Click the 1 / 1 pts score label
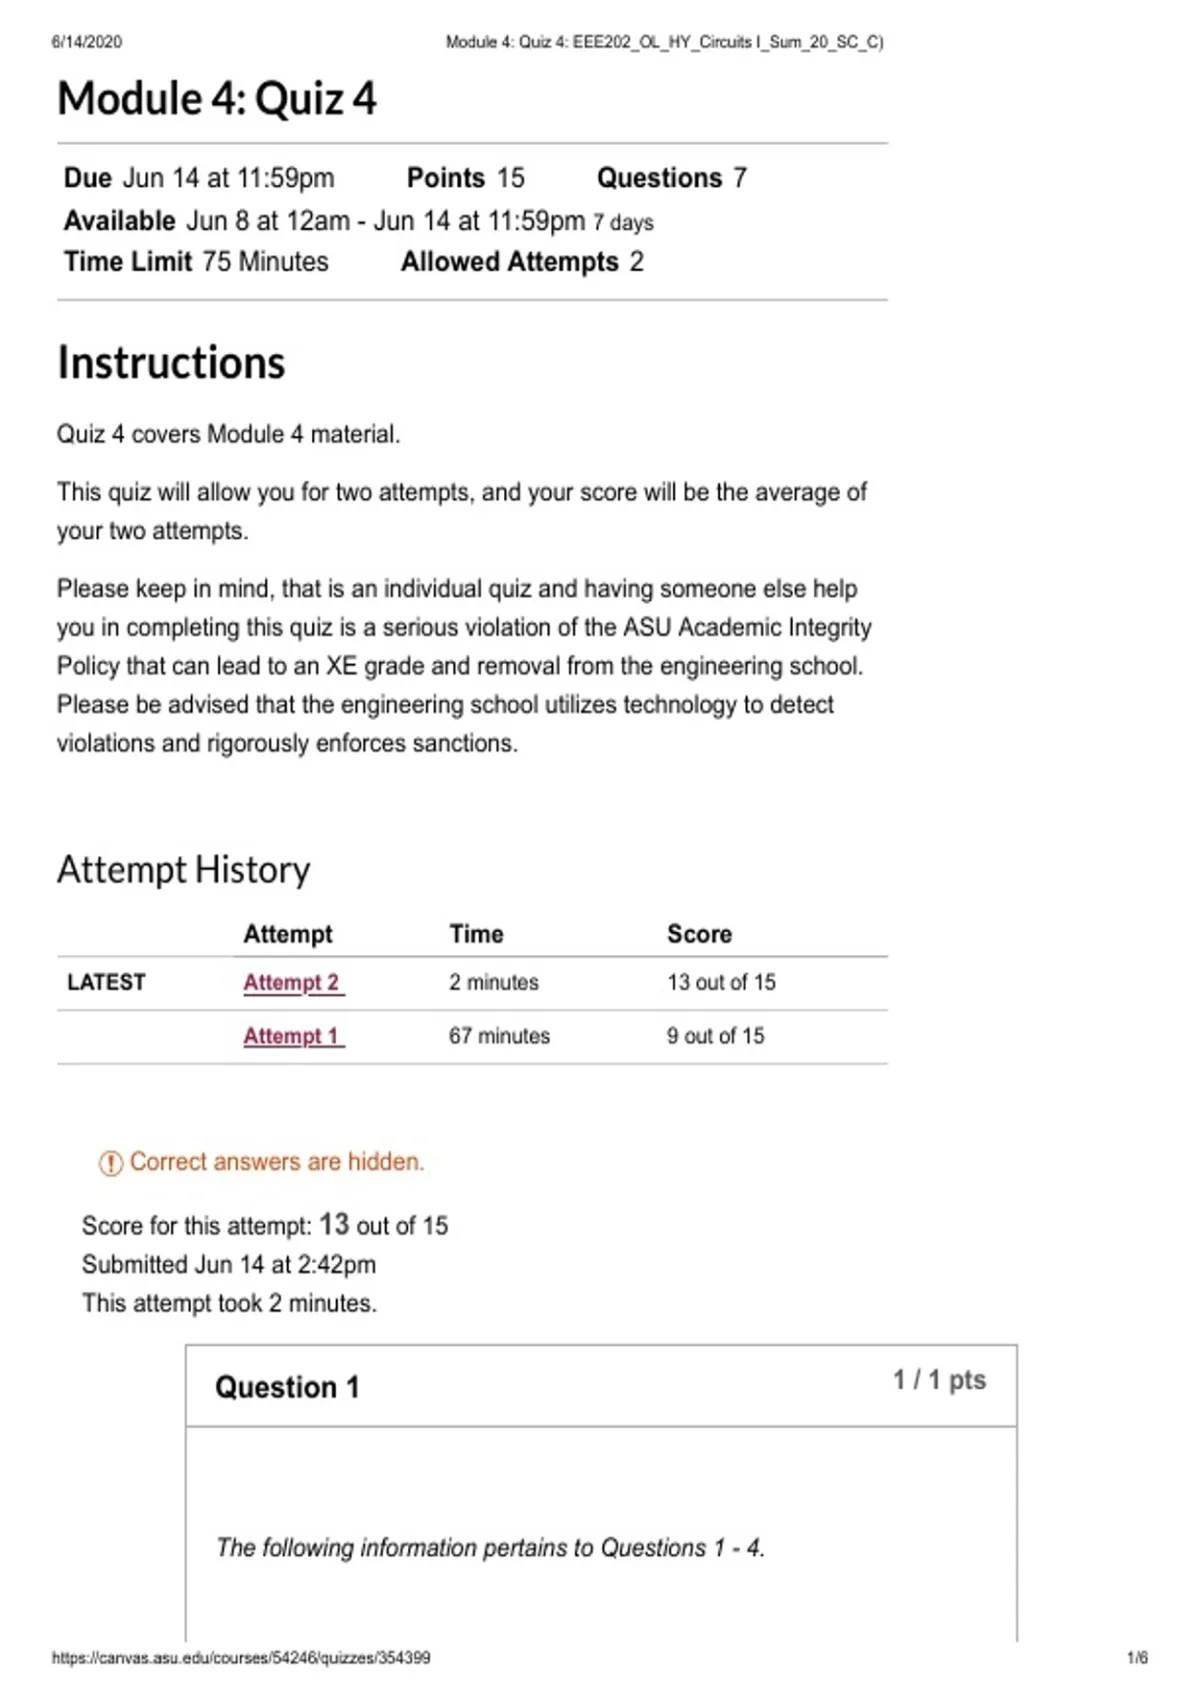The height and width of the screenshot is (1700, 1200). tap(939, 1380)
